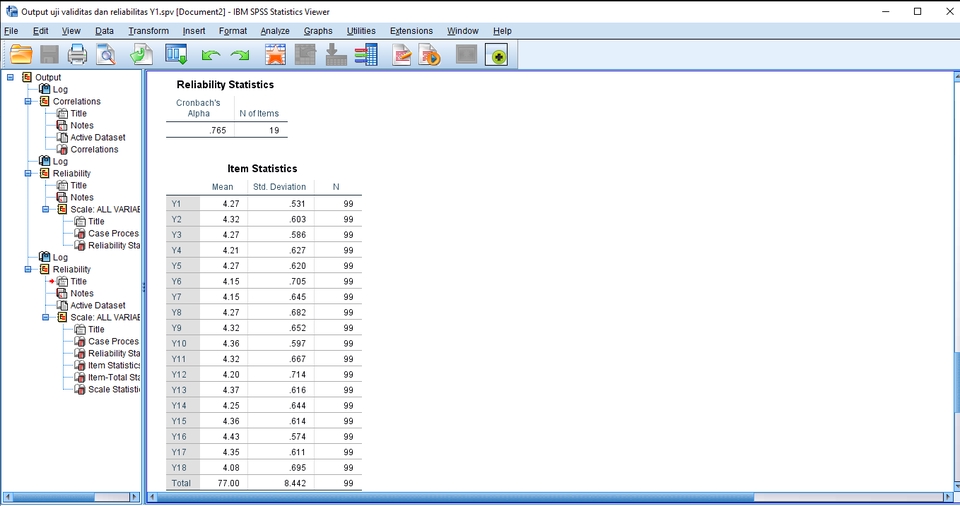Run a script using the play icon
Image resolution: width=960 pixels, height=506 pixels.
click(430, 55)
